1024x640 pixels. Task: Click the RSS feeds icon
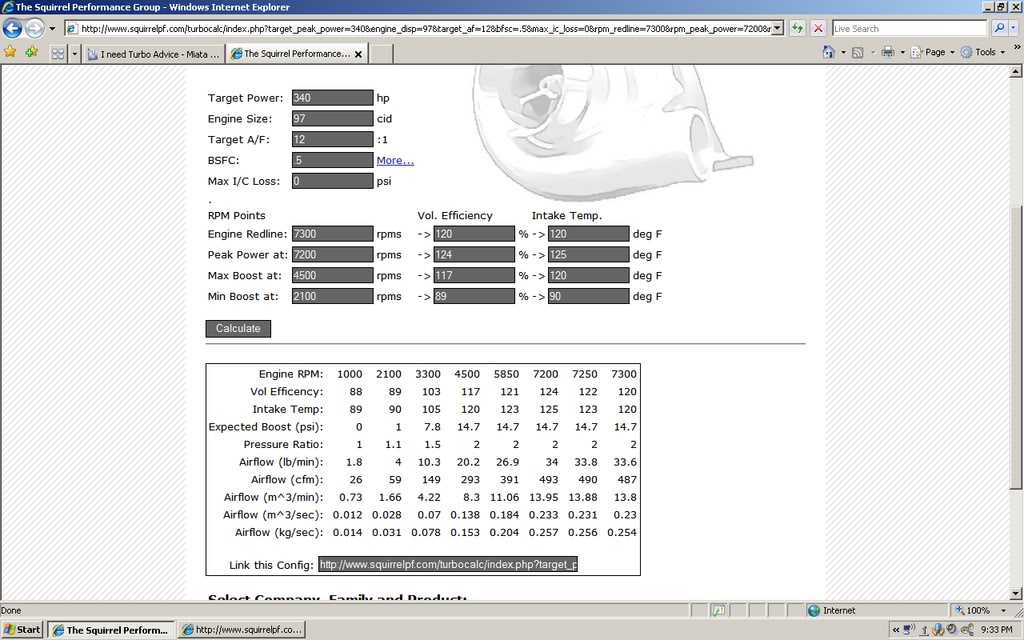coord(856,50)
